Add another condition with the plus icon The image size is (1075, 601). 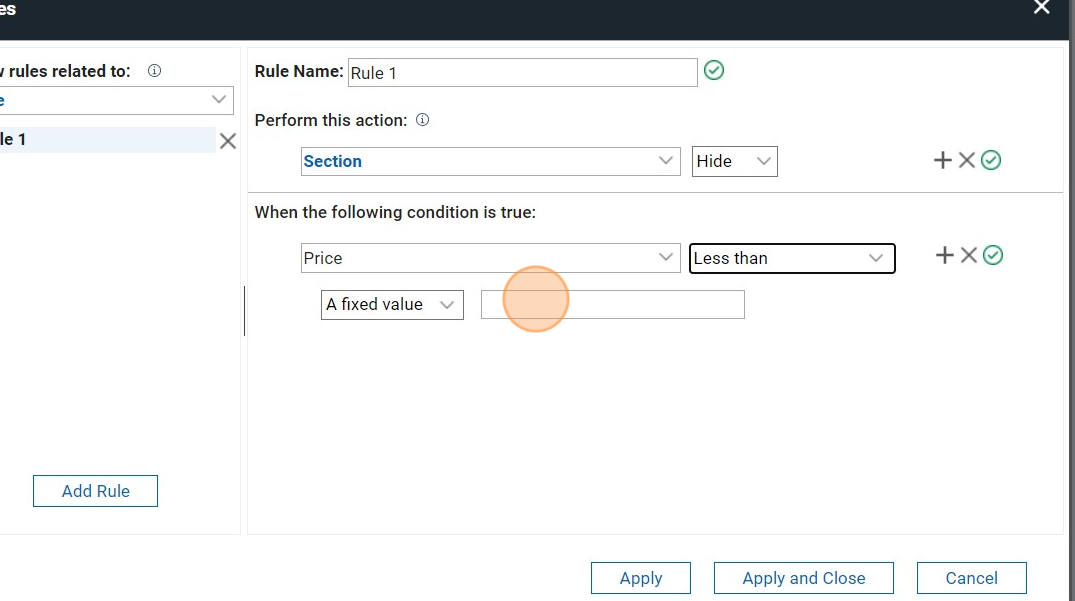coord(944,256)
